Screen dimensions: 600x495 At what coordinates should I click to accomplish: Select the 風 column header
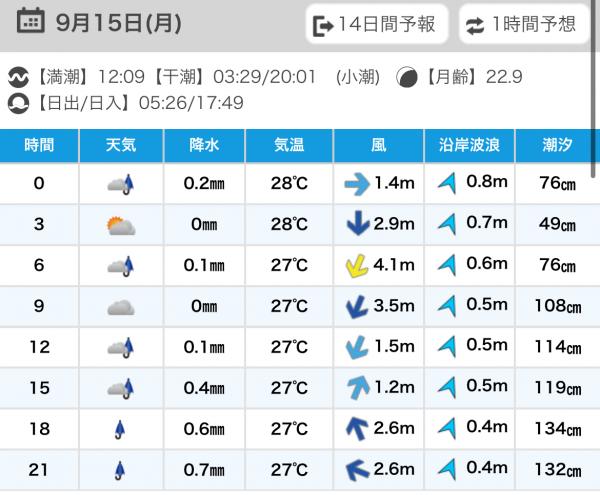coord(379,144)
